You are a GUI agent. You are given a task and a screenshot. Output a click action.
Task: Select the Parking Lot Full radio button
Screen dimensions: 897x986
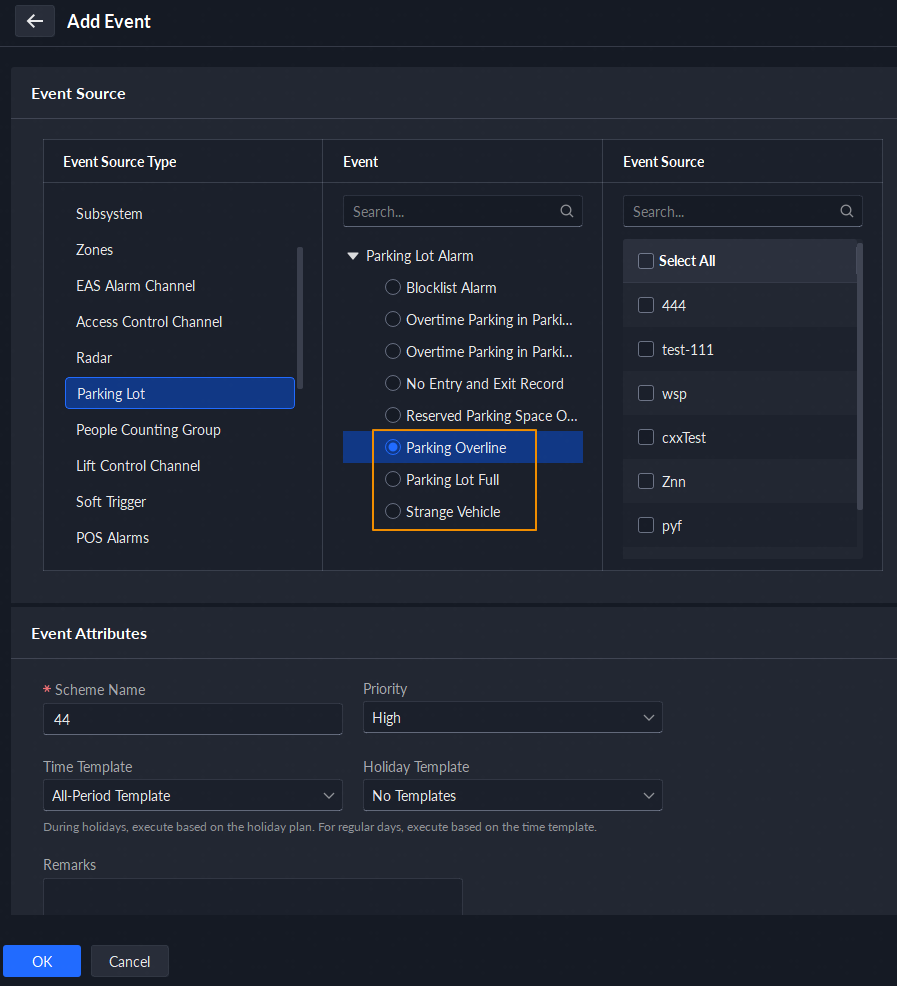393,480
